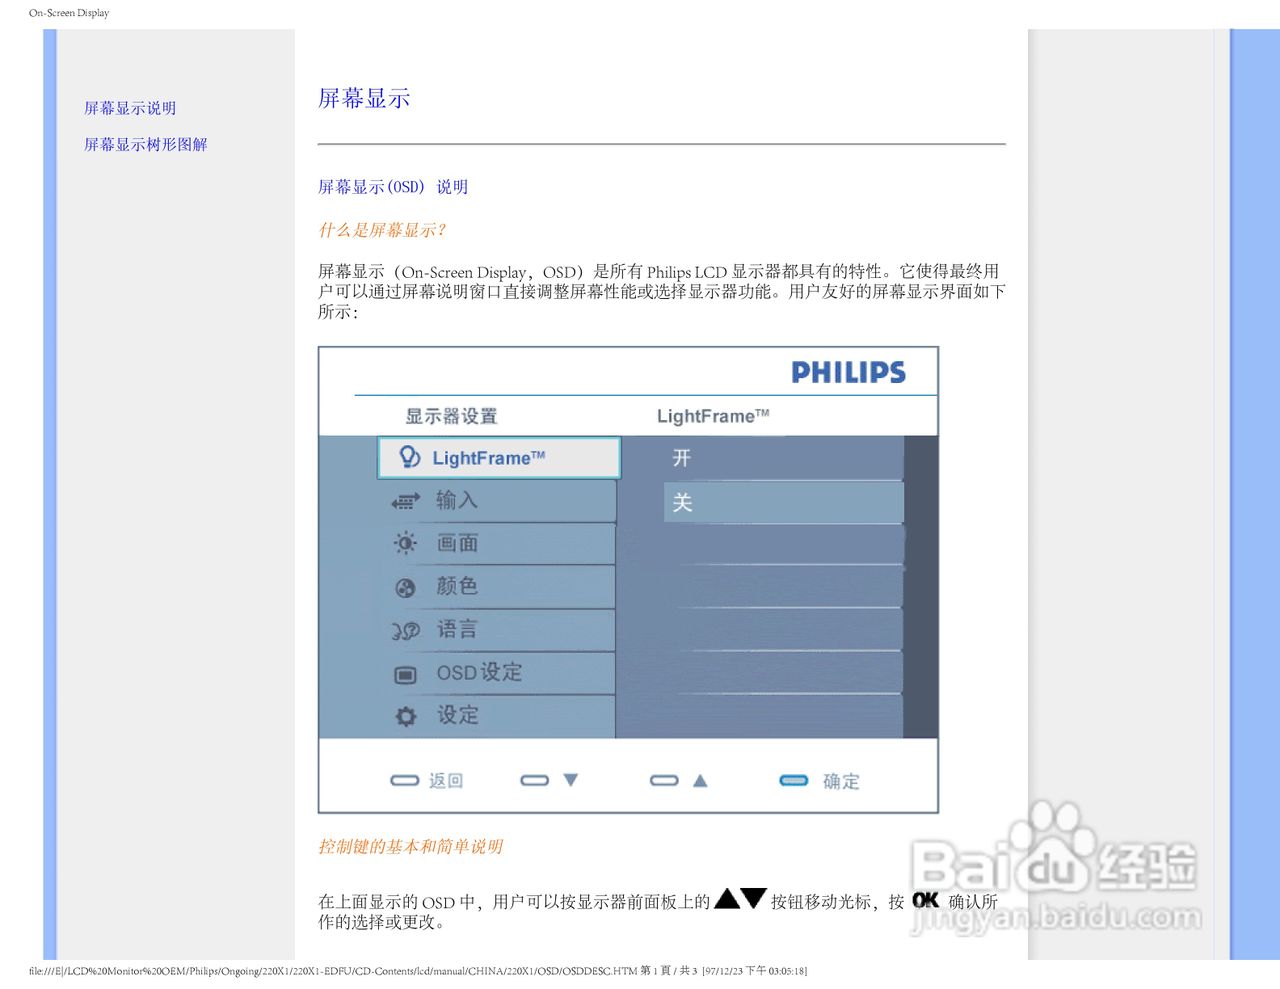Click the 输入 input arrow icon
1280x989 pixels.
pyautogui.click(x=405, y=501)
